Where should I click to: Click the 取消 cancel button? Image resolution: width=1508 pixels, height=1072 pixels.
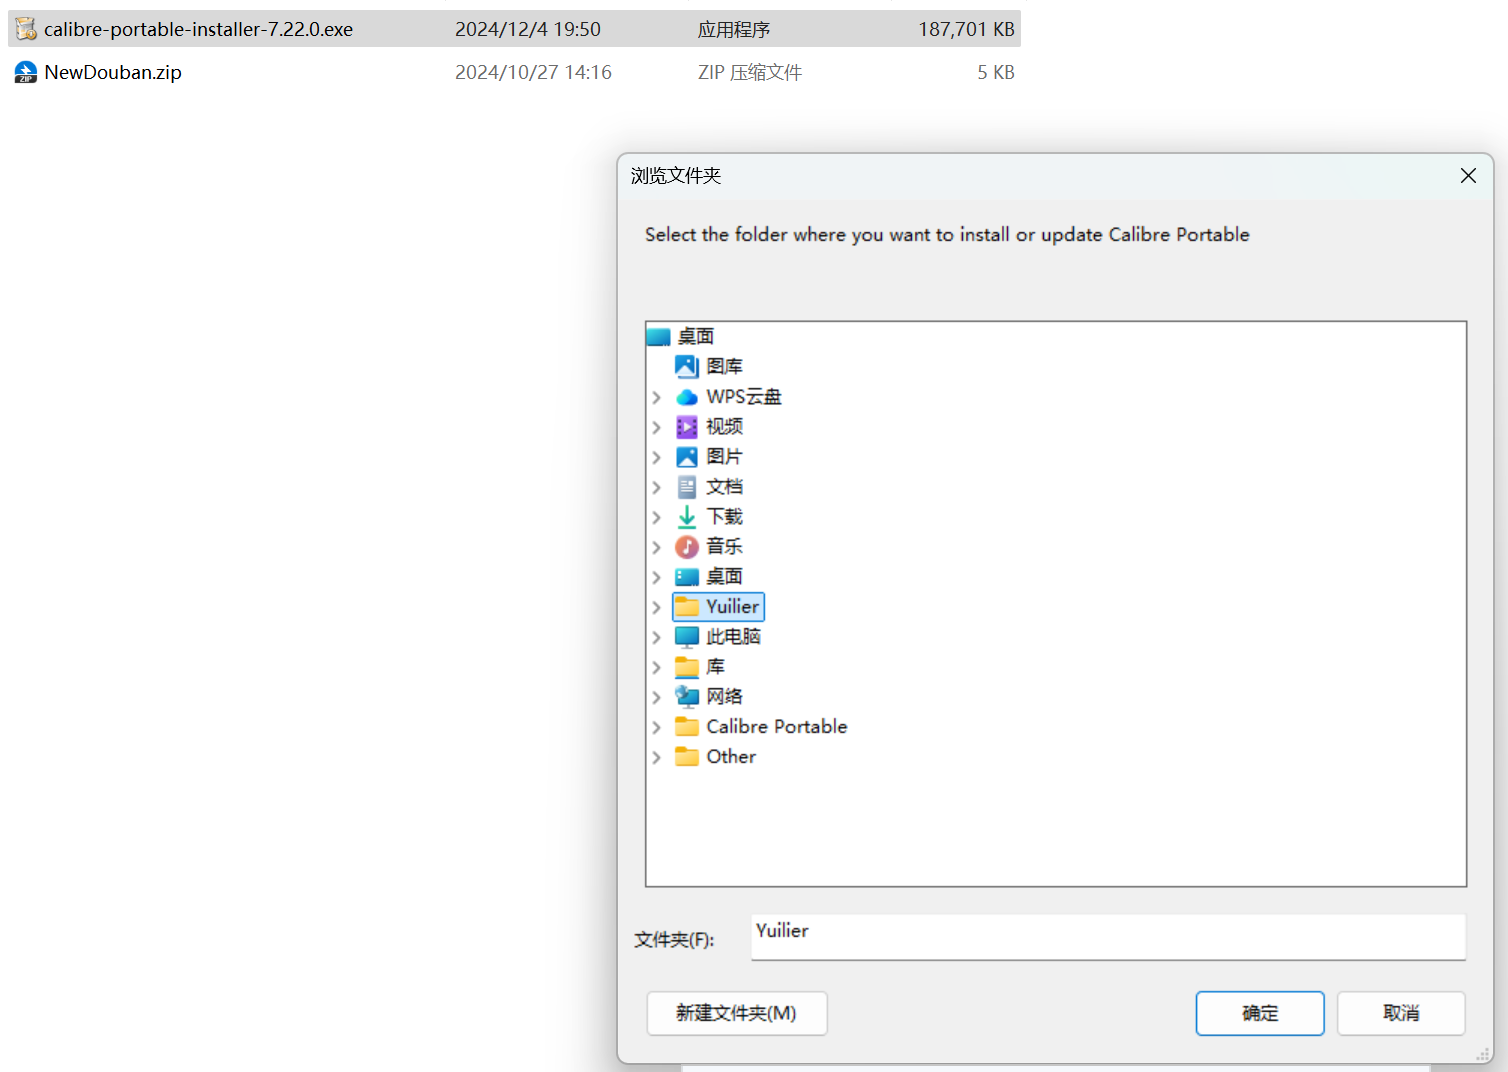point(1401,1013)
